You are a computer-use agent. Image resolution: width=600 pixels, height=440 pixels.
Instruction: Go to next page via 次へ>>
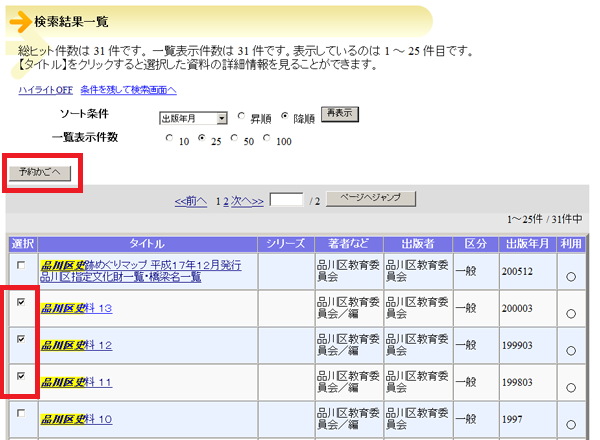tap(247, 201)
